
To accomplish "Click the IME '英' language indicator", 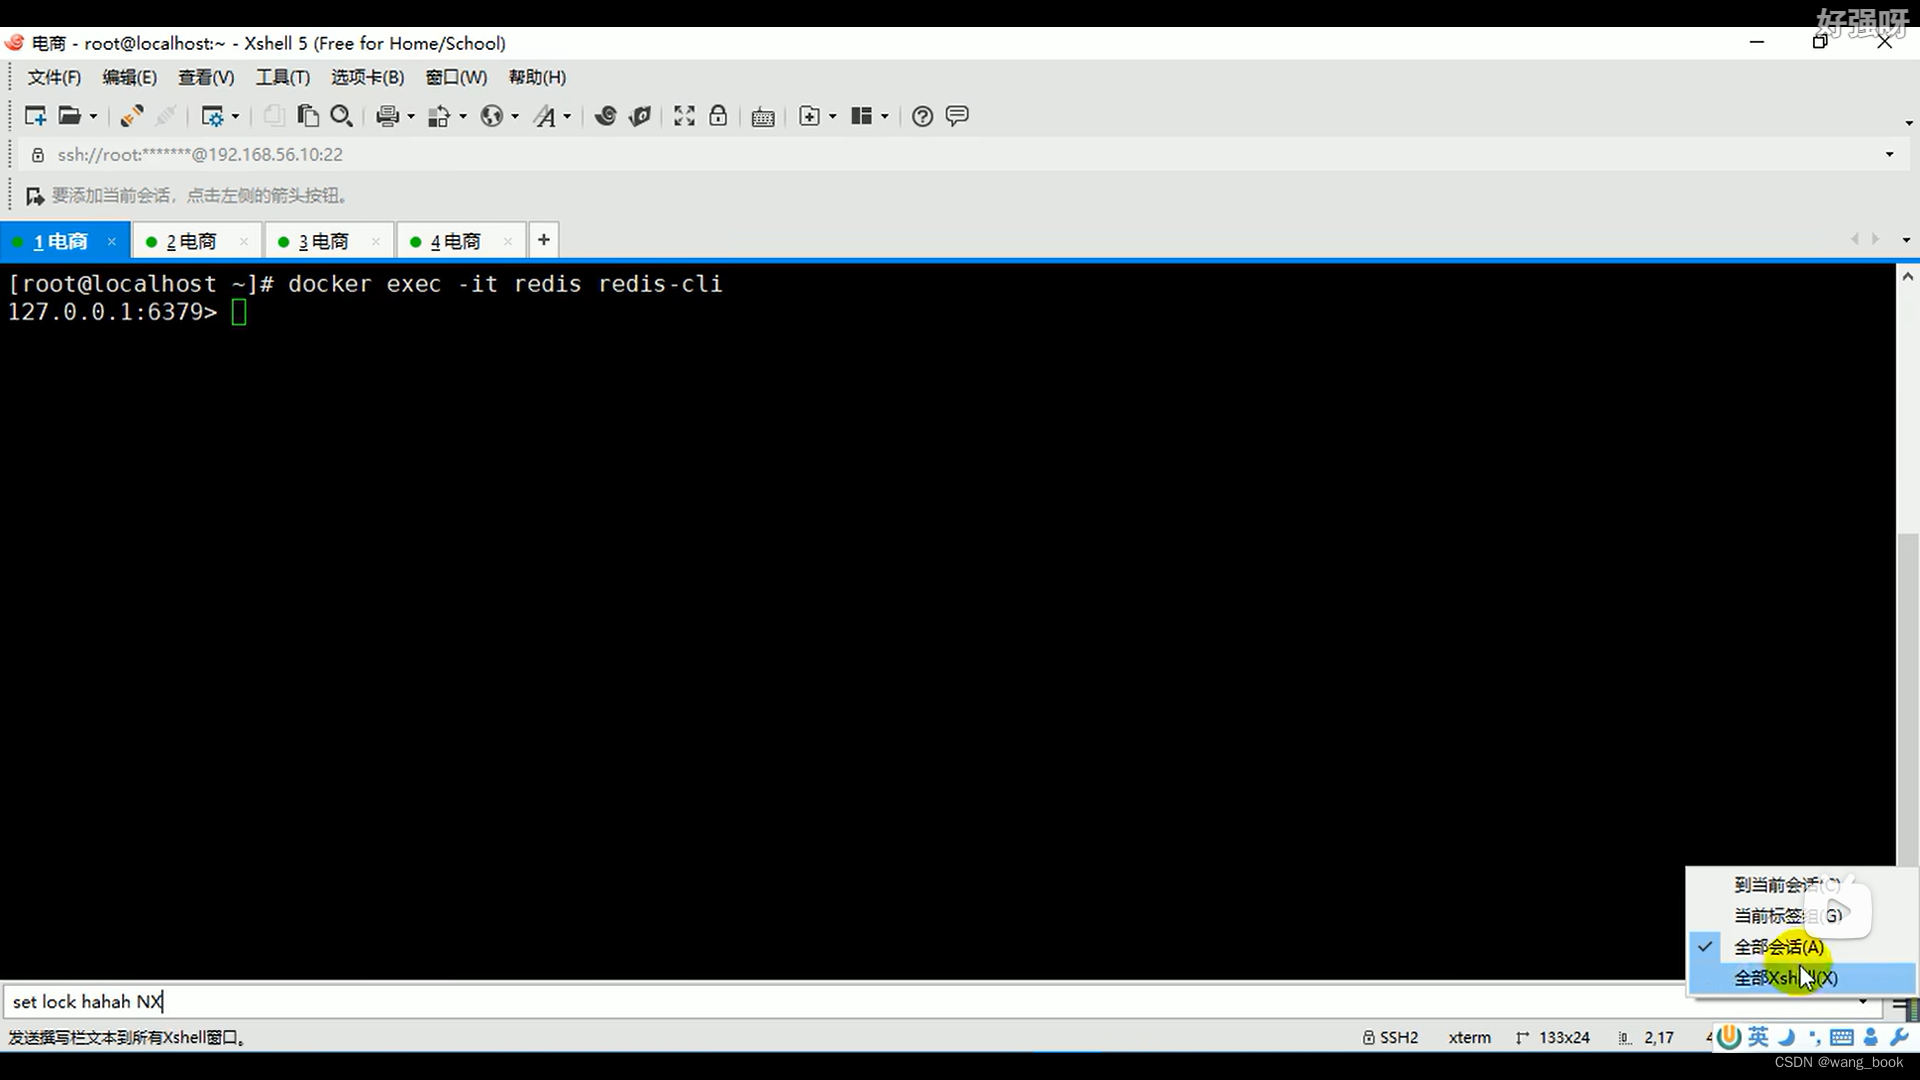I will (1758, 1037).
